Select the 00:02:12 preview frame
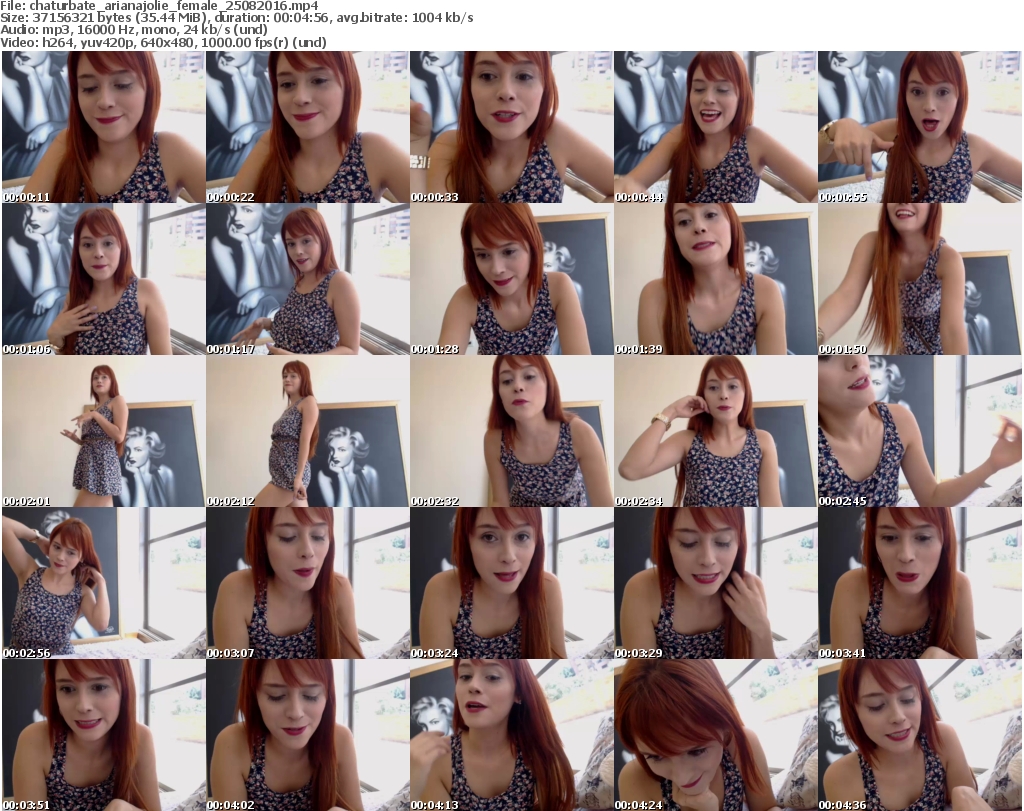The width and height of the screenshot is (1024, 811). pyautogui.click(x=308, y=431)
